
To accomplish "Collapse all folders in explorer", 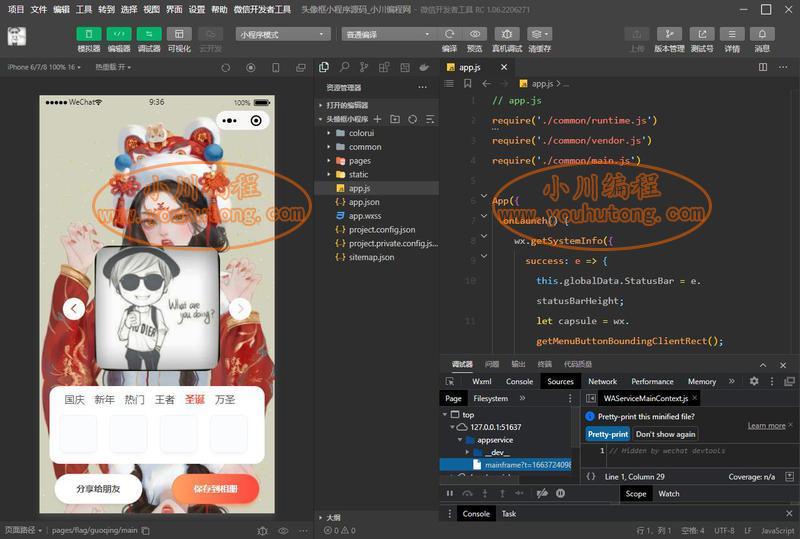I will (430, 119).
